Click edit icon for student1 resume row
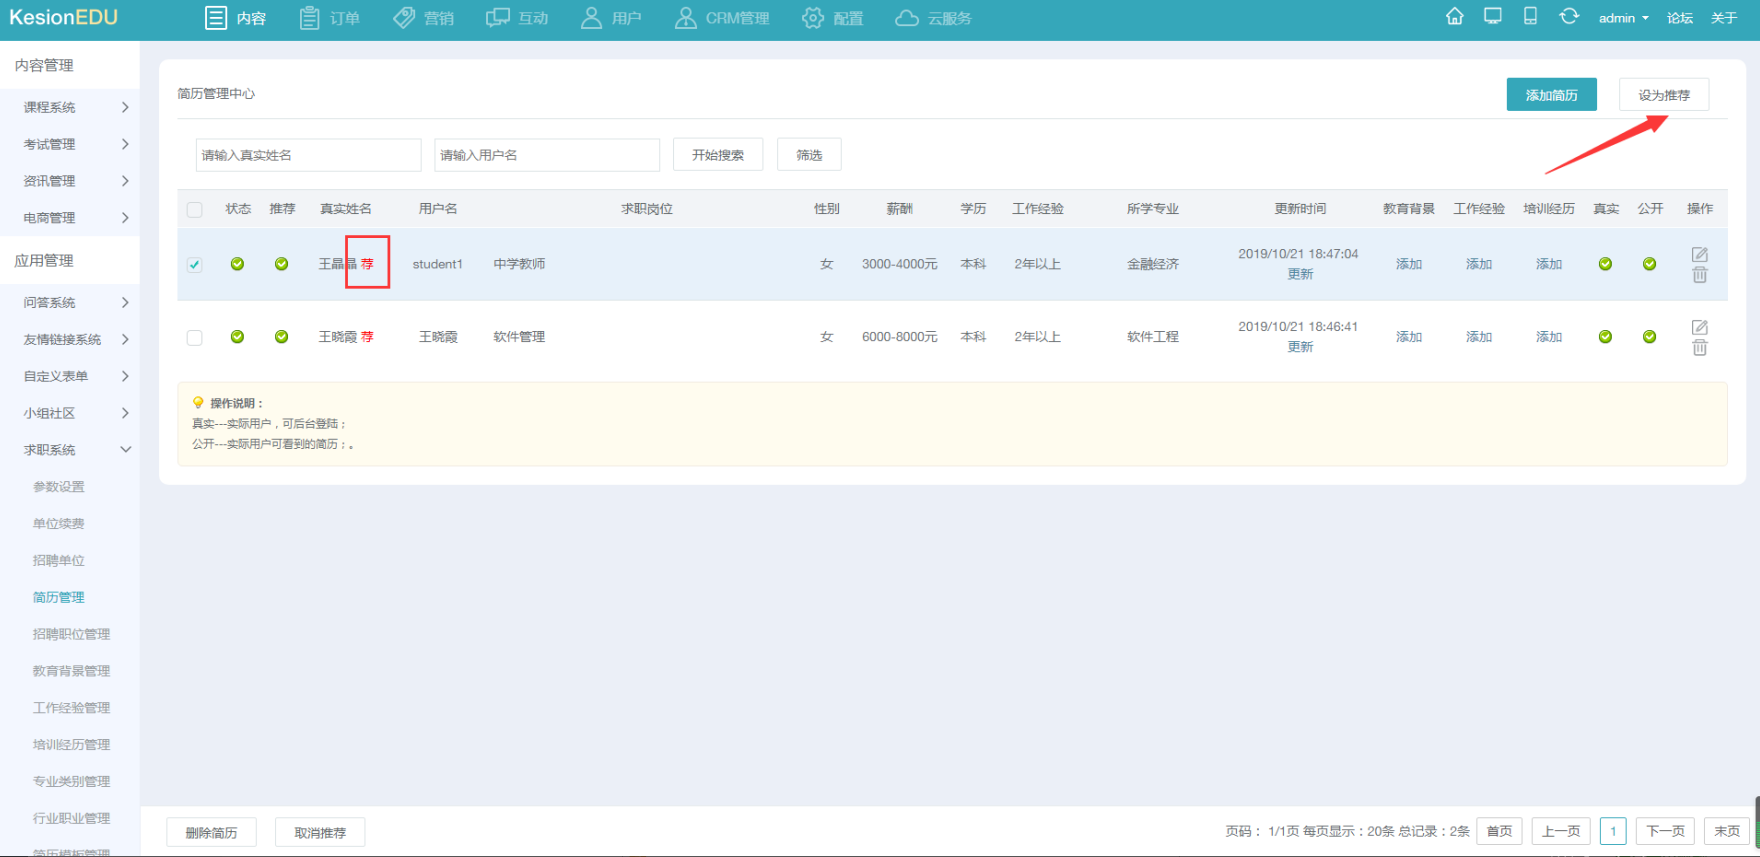1760x857 pixels. (1699, 254)
